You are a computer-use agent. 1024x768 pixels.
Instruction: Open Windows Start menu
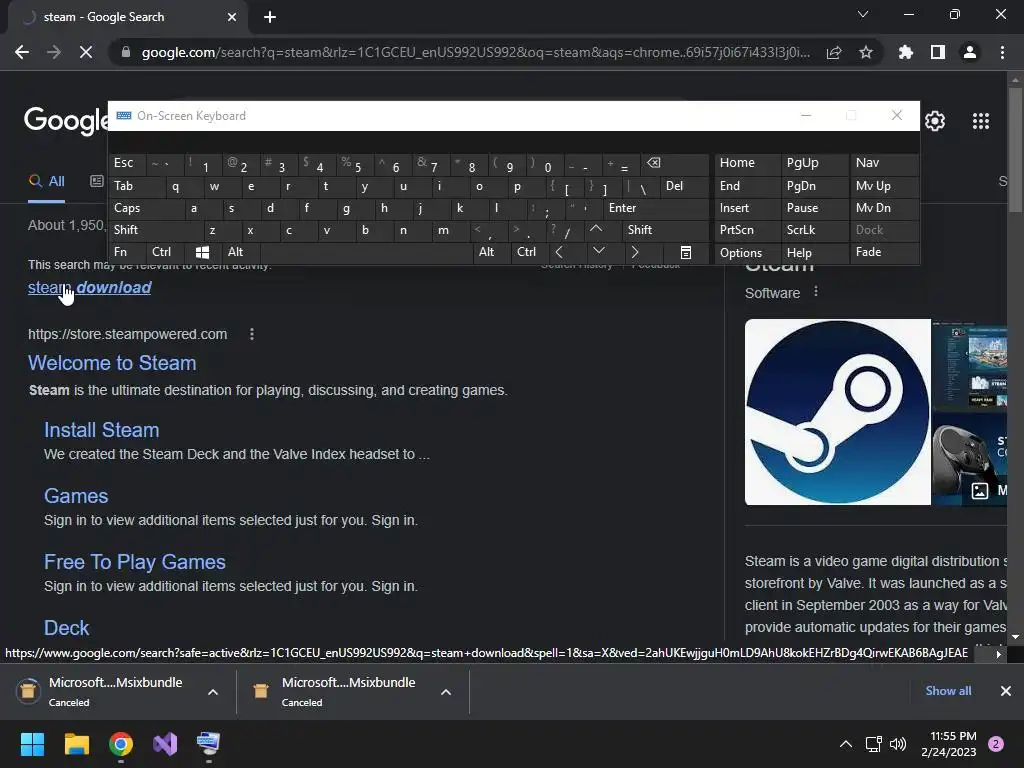(32, 744)
